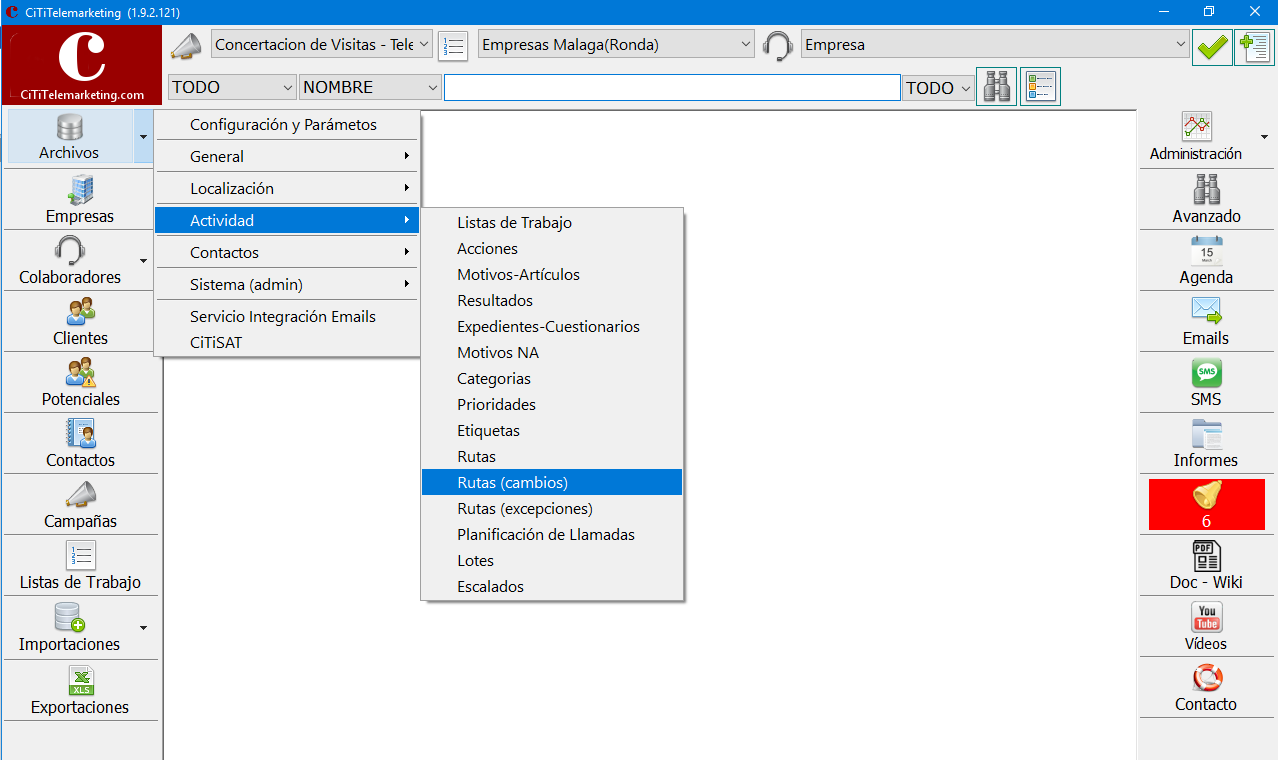
Task: Open the Exportaciones XLS section
Action: pyautogui.click(x=80, y=690)
